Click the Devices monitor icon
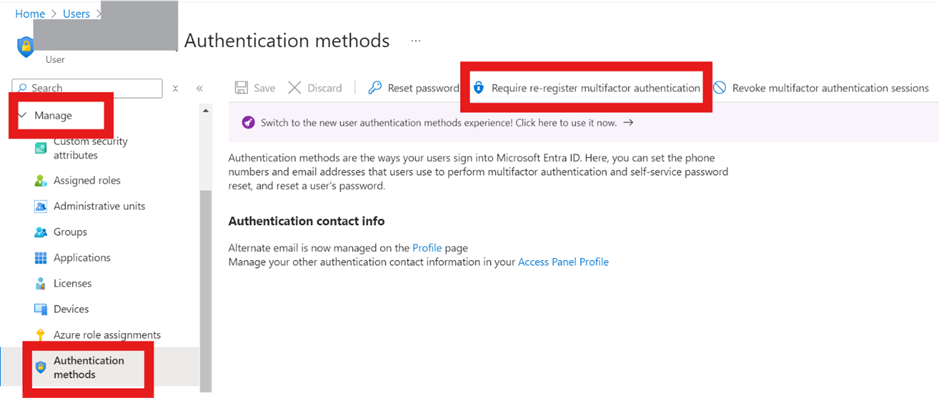Viewport: 939px width, 398px height. 41,309
